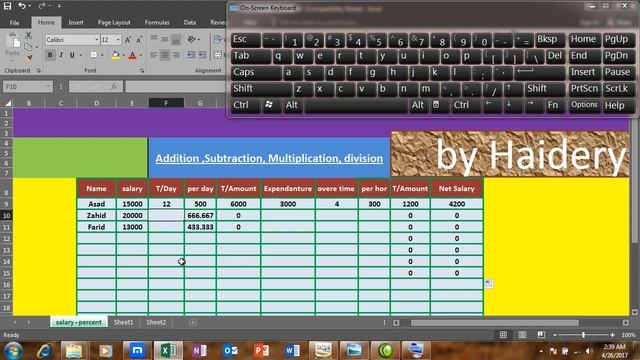Image resolution: width=640 pixels, height=360 pixels.
Task: Toggle Middle Align vertical alignment
Action: (x=165, y=39)
